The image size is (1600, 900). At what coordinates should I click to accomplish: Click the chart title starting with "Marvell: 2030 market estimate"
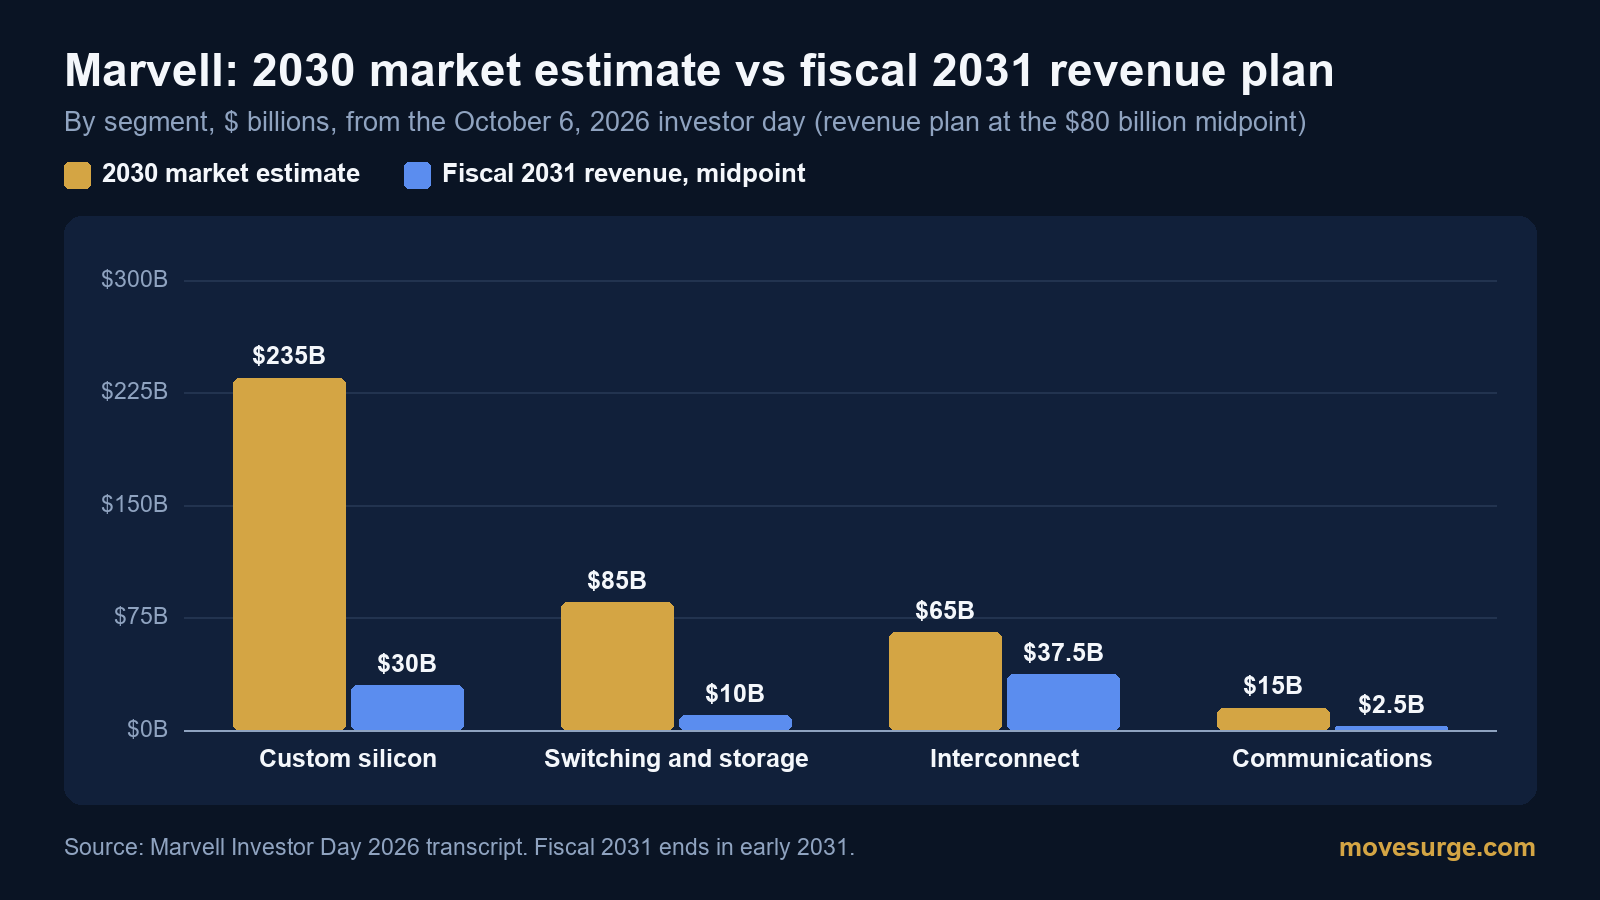(x=699, y=71)
